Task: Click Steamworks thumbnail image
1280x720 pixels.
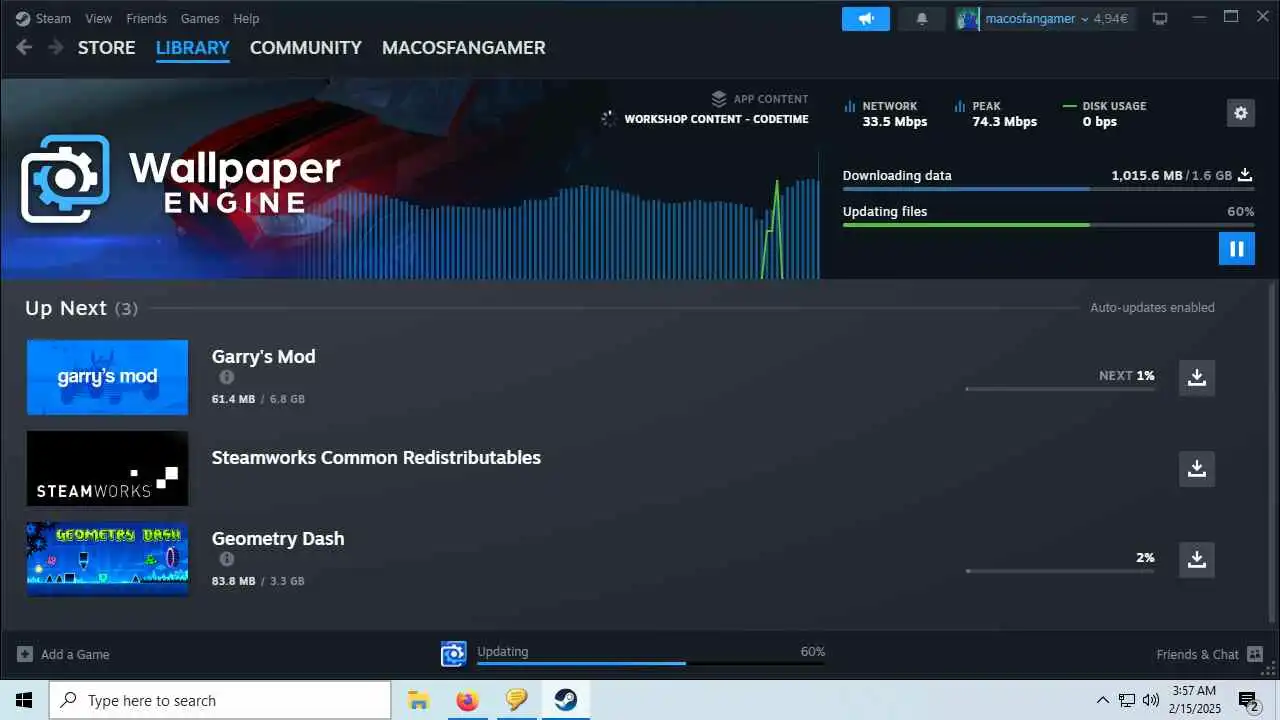Action: [x=107, y=468]
